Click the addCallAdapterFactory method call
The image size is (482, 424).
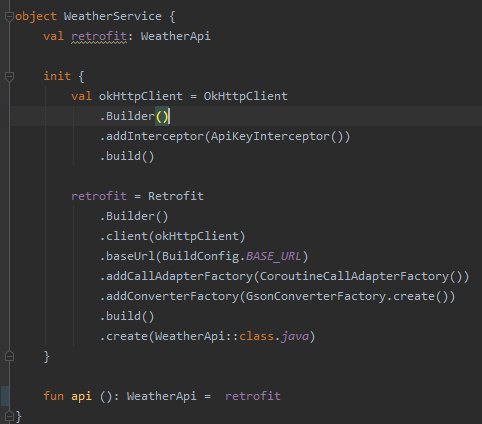179,276
